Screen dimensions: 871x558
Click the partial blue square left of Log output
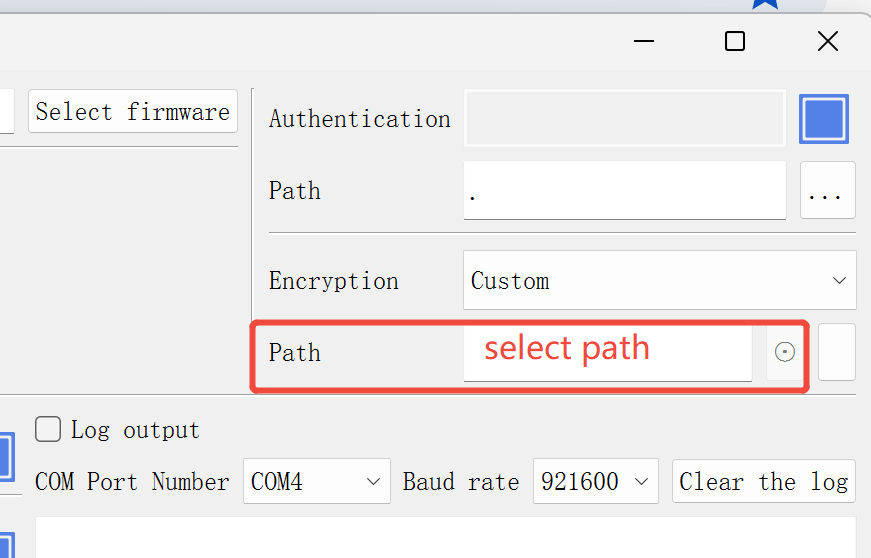click(6, 457)
